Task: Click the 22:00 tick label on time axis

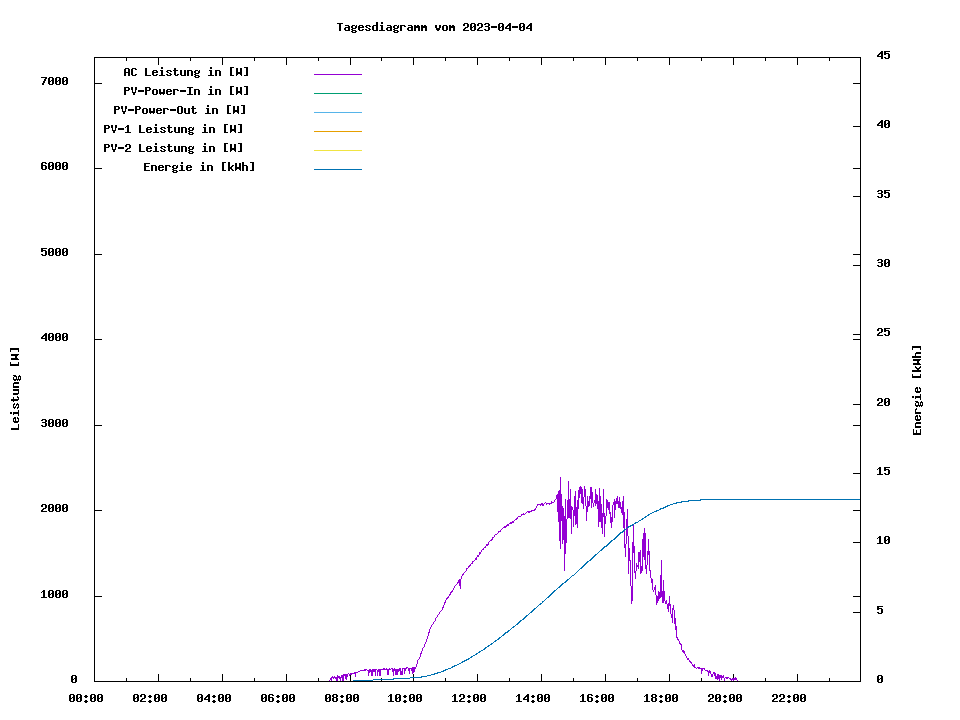Action: 789,698
